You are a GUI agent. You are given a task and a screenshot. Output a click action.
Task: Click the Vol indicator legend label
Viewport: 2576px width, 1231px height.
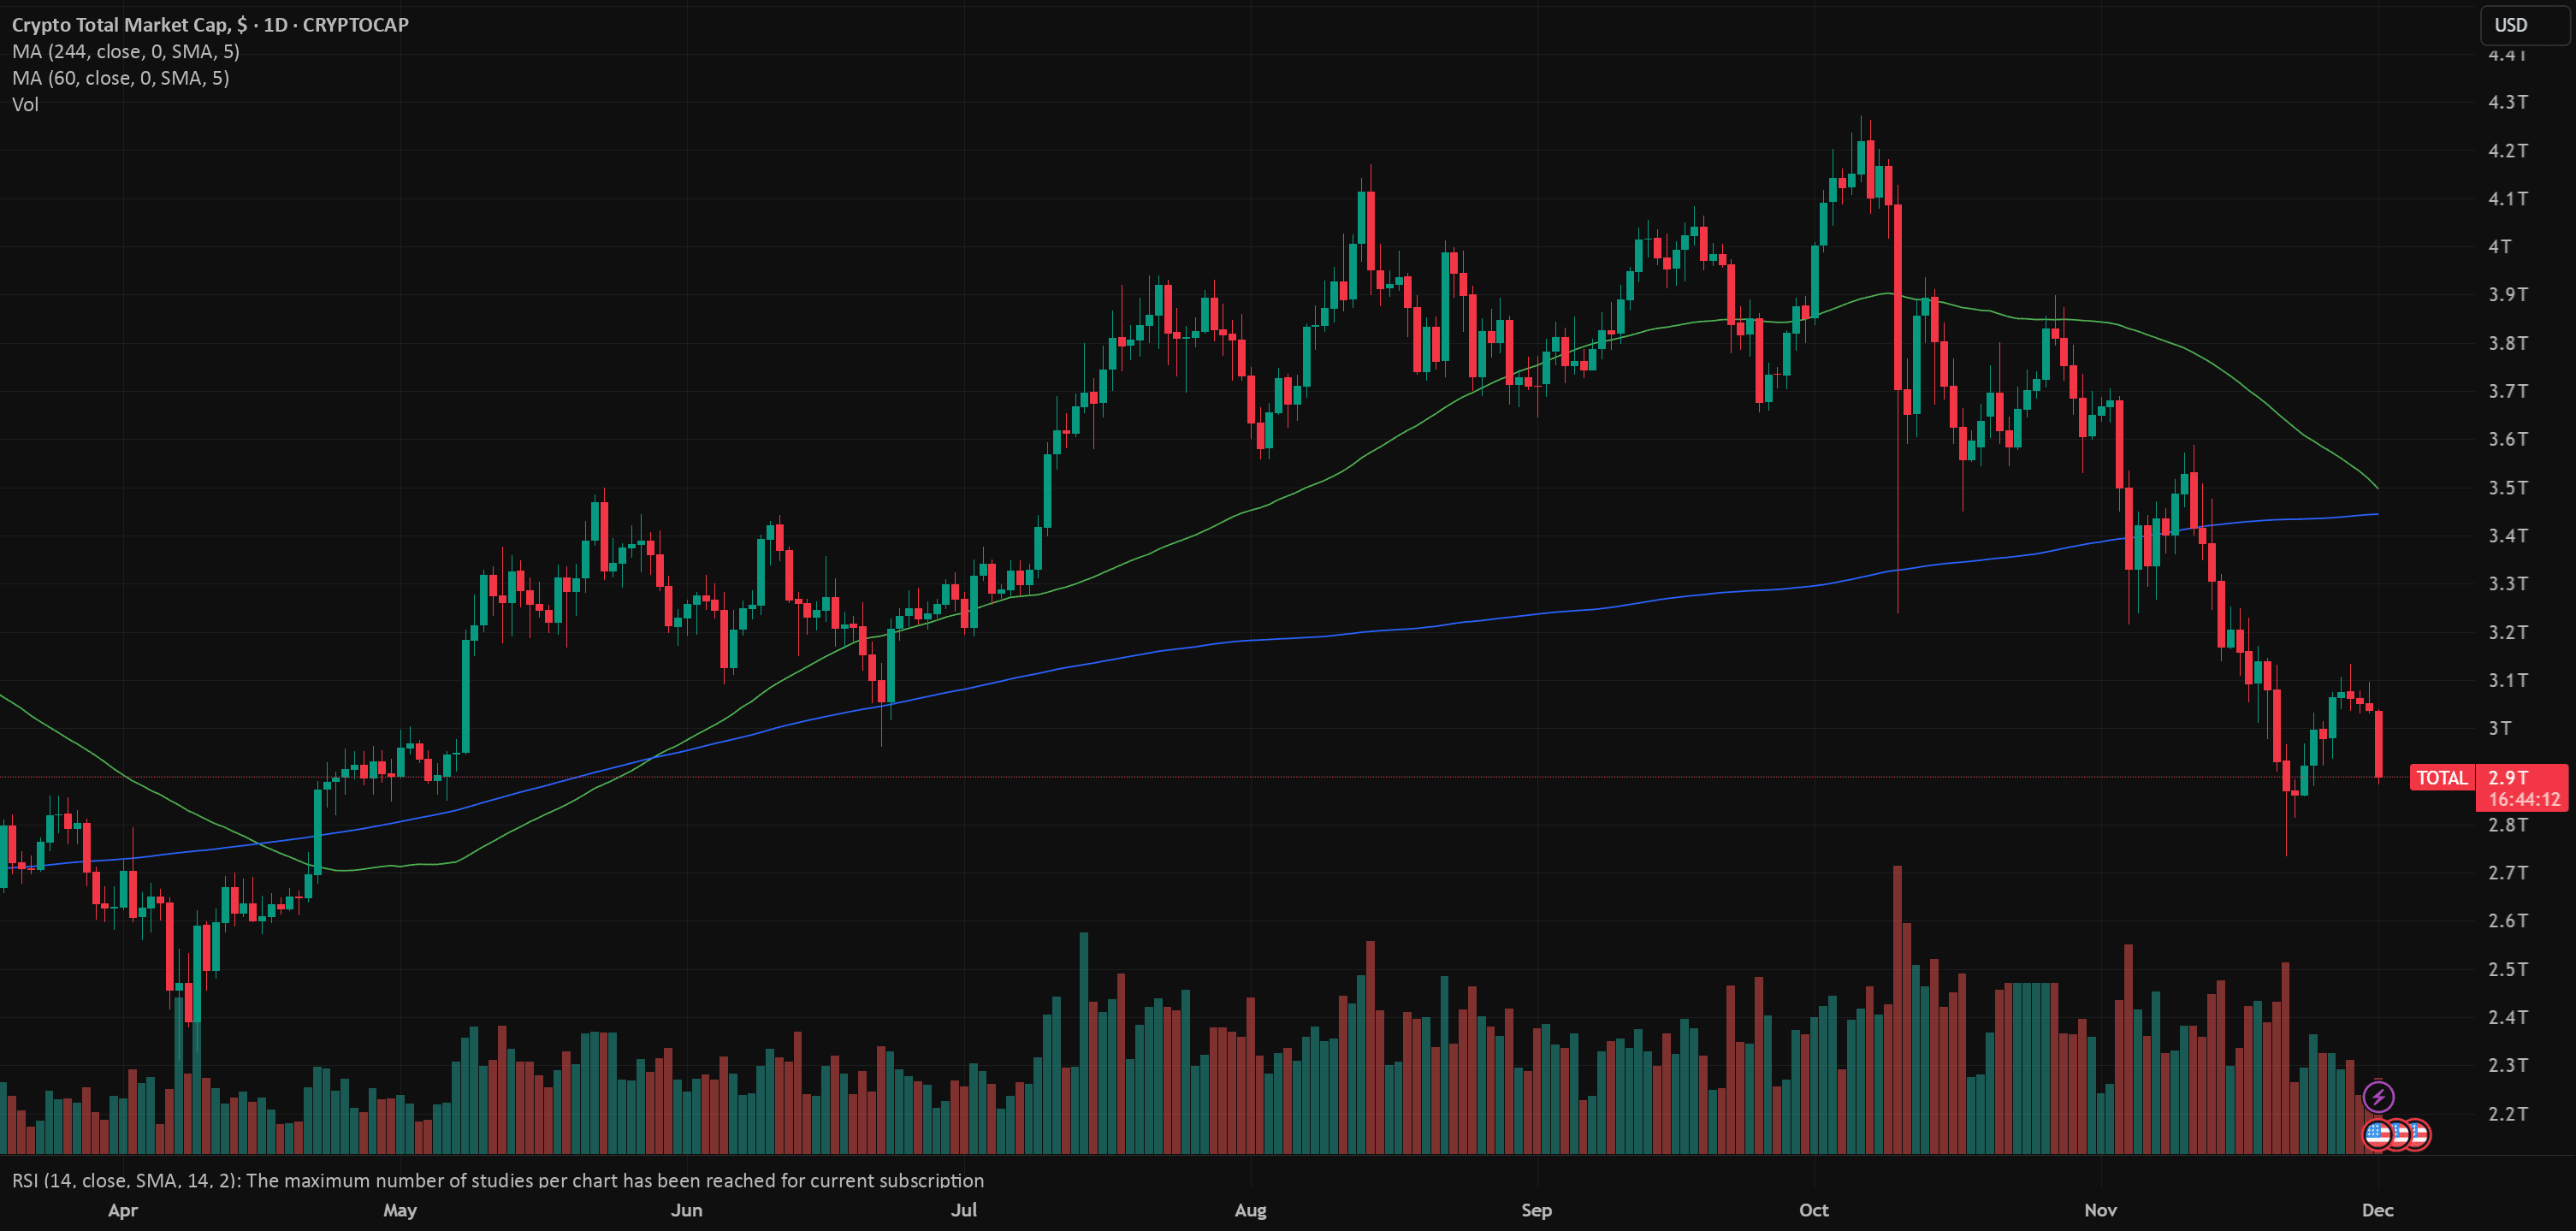point(26,104)
